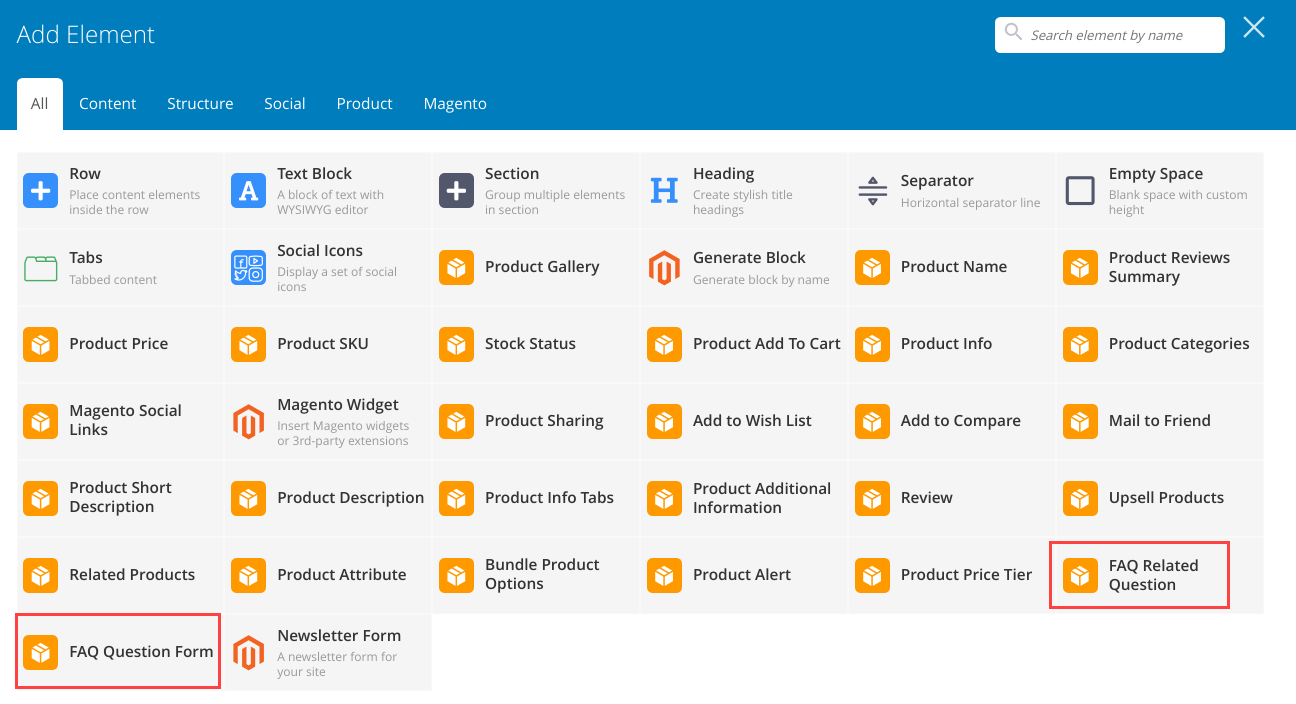The image size is (1296, 704).
Task: Switch to the Magento tab
Action: tap(455, 103)
